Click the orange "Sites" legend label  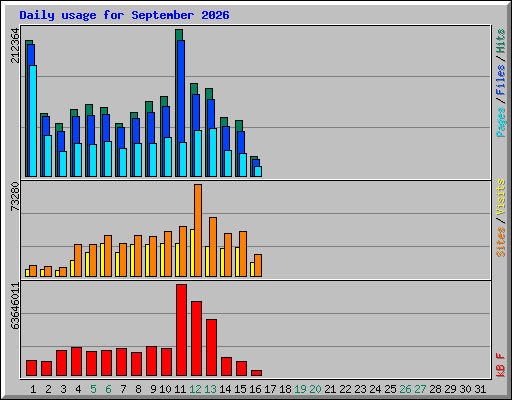[x=500, y=242]
